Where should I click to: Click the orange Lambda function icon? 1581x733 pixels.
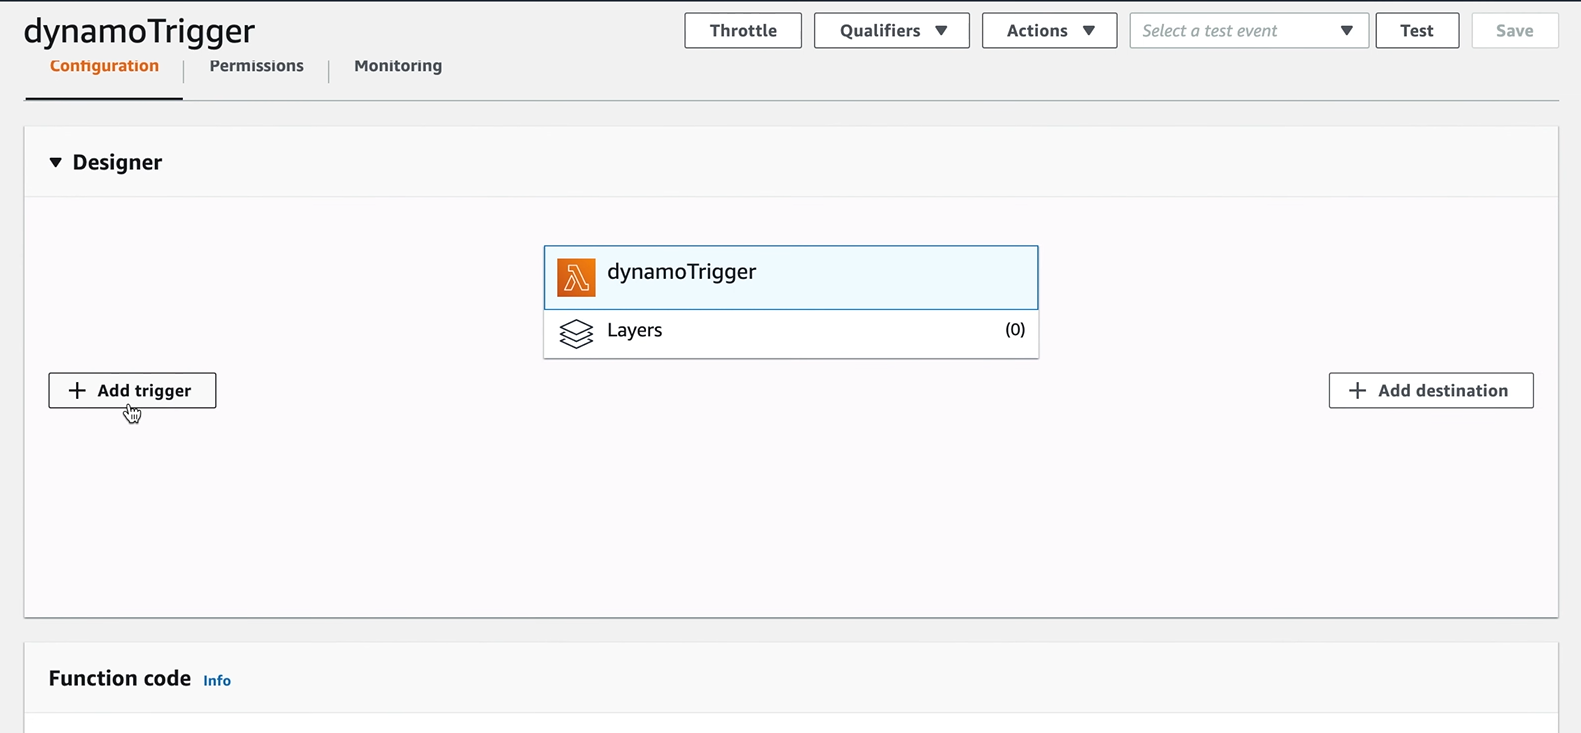[576, 278]
